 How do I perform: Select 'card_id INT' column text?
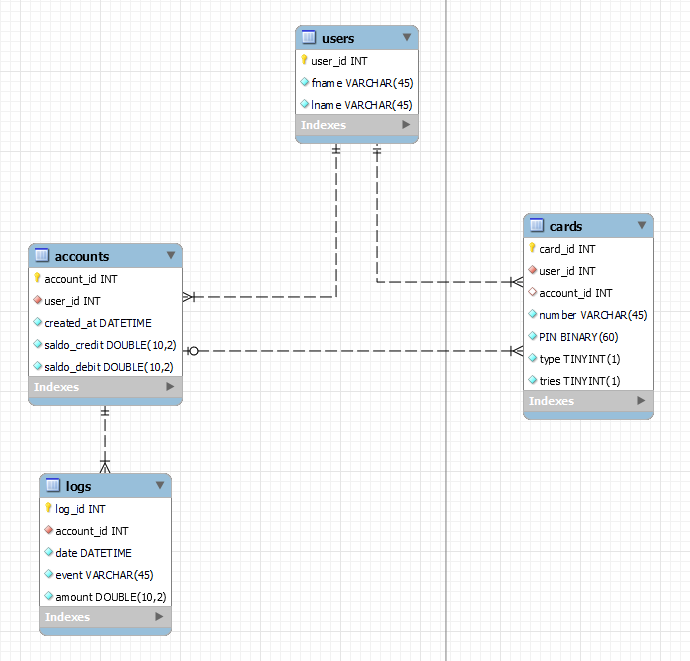click(567, 249)
